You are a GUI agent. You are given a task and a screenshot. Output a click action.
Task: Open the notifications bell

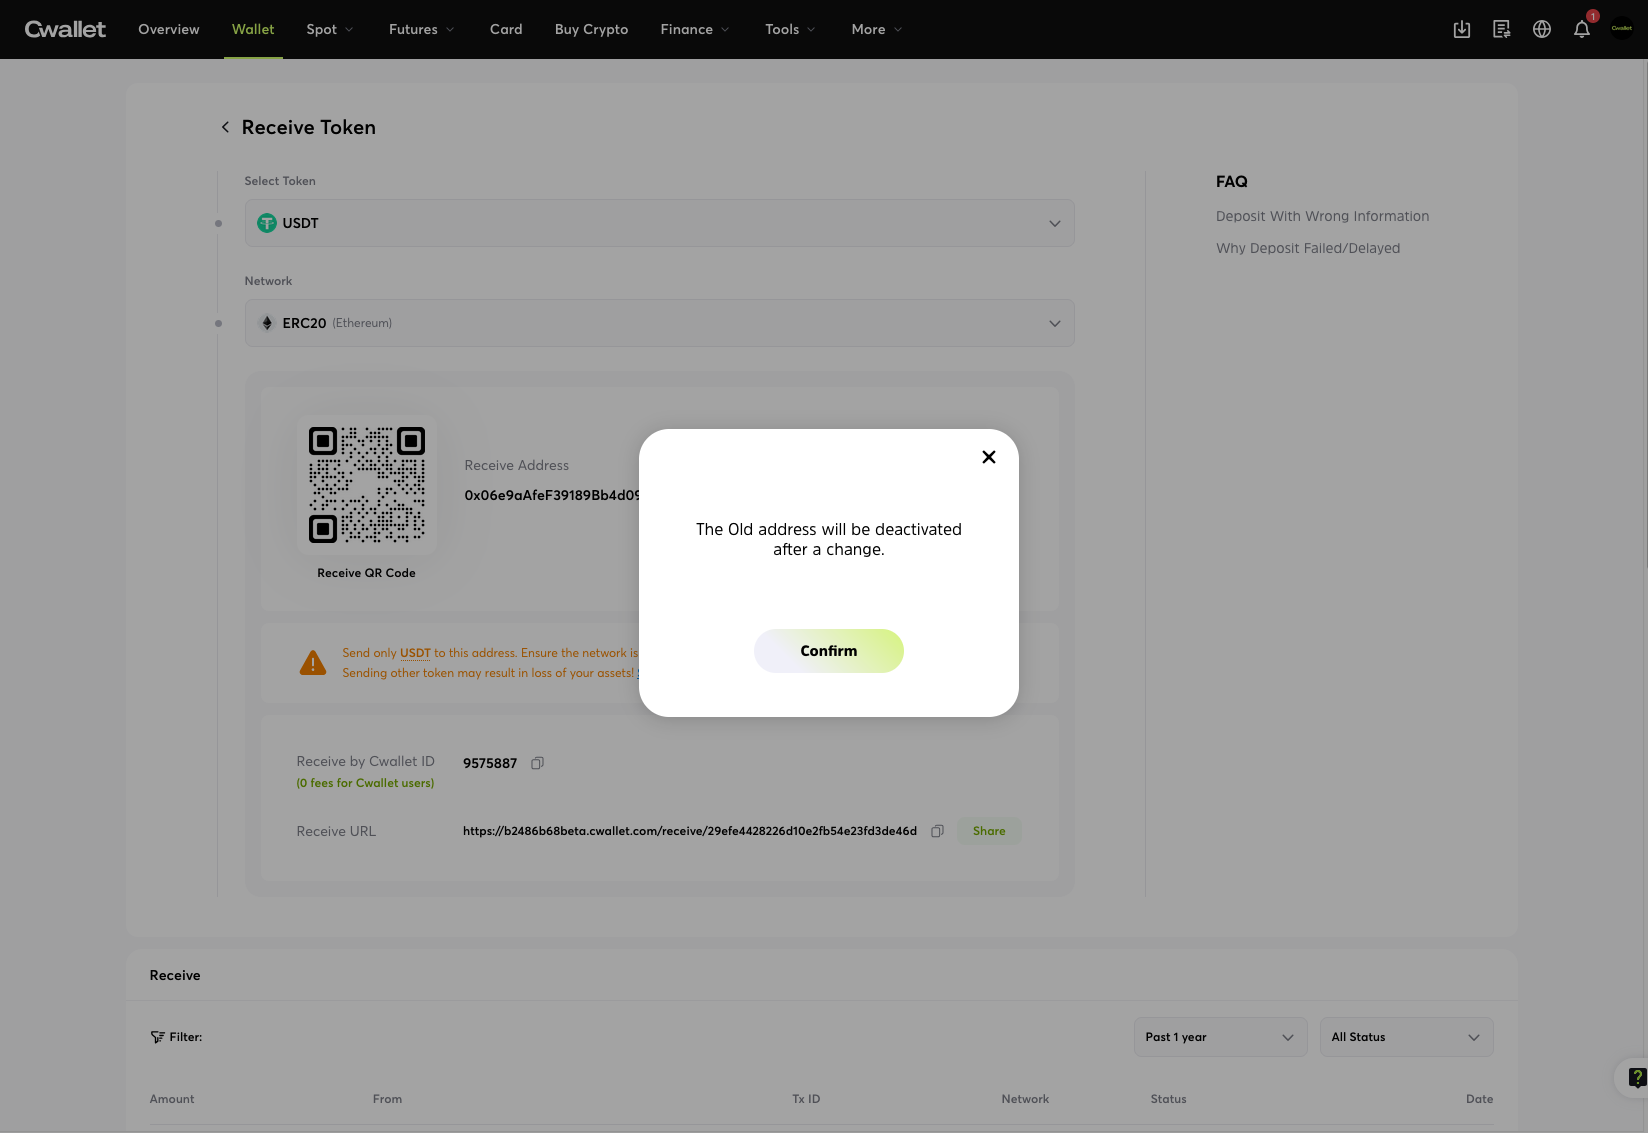coord(1581,29)
